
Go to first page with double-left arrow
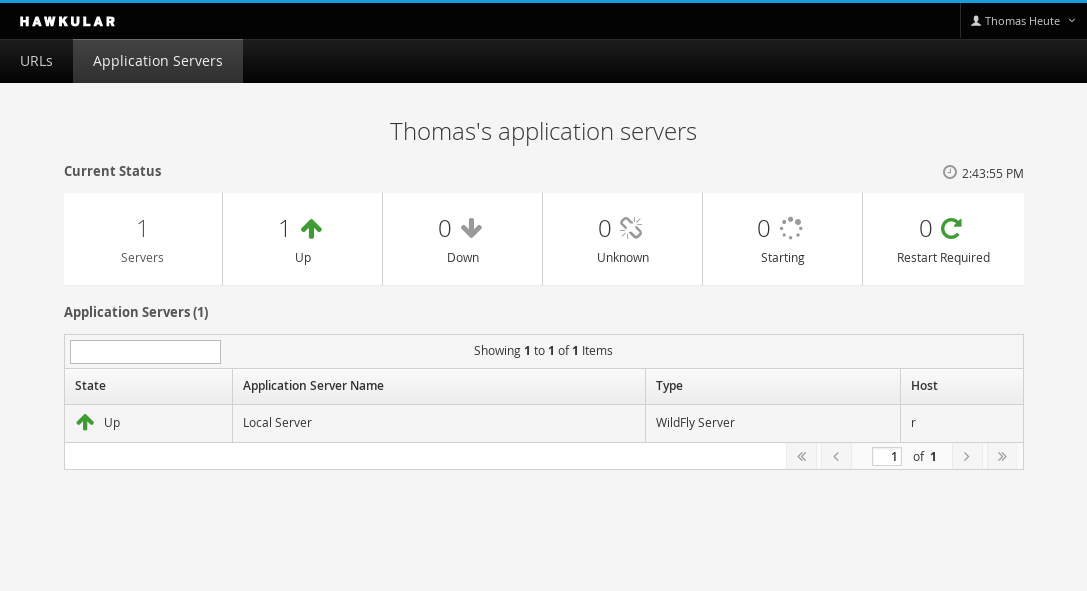(x=802, y=457)
